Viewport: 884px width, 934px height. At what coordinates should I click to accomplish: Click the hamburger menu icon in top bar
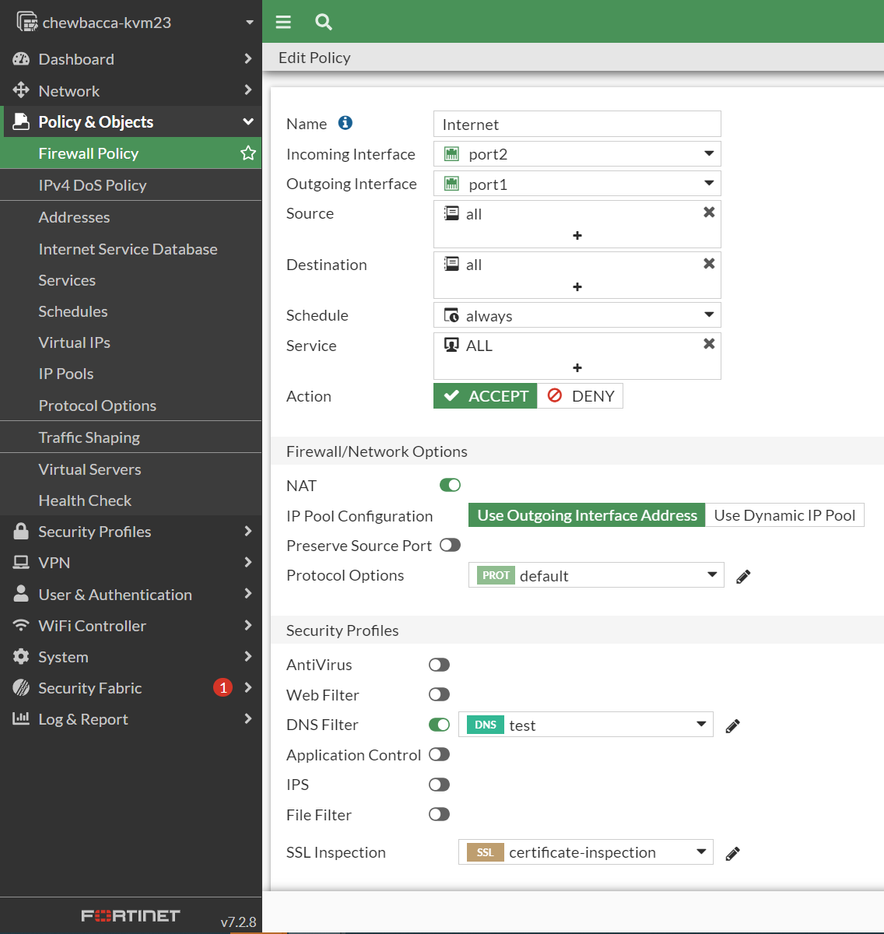pyautogui.click(x=283, y=22)
